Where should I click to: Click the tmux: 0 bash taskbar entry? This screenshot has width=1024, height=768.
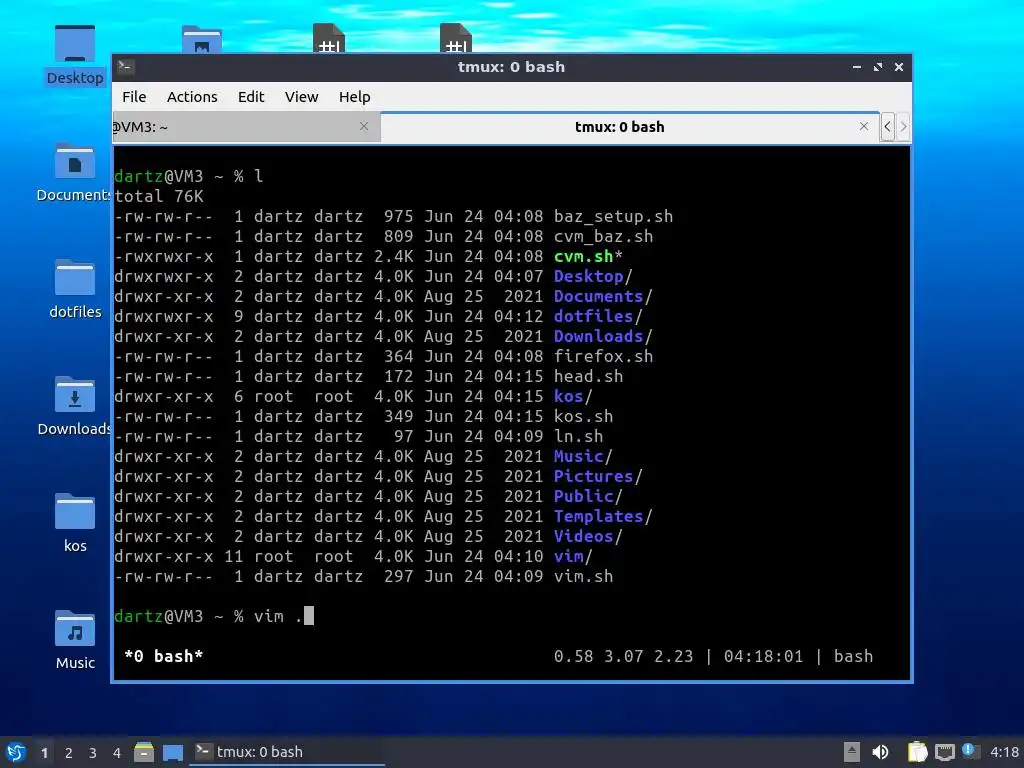287,752
